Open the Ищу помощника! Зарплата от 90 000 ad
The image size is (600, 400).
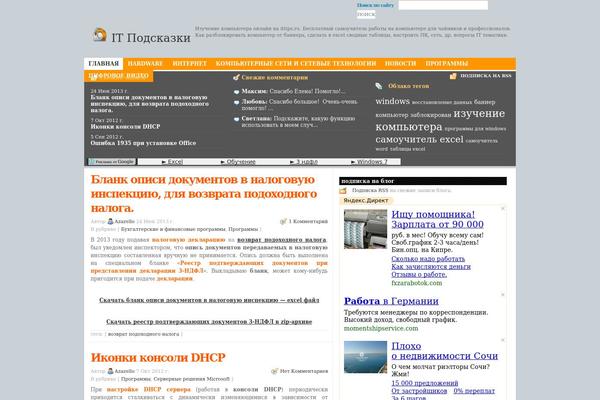[437, 219]
